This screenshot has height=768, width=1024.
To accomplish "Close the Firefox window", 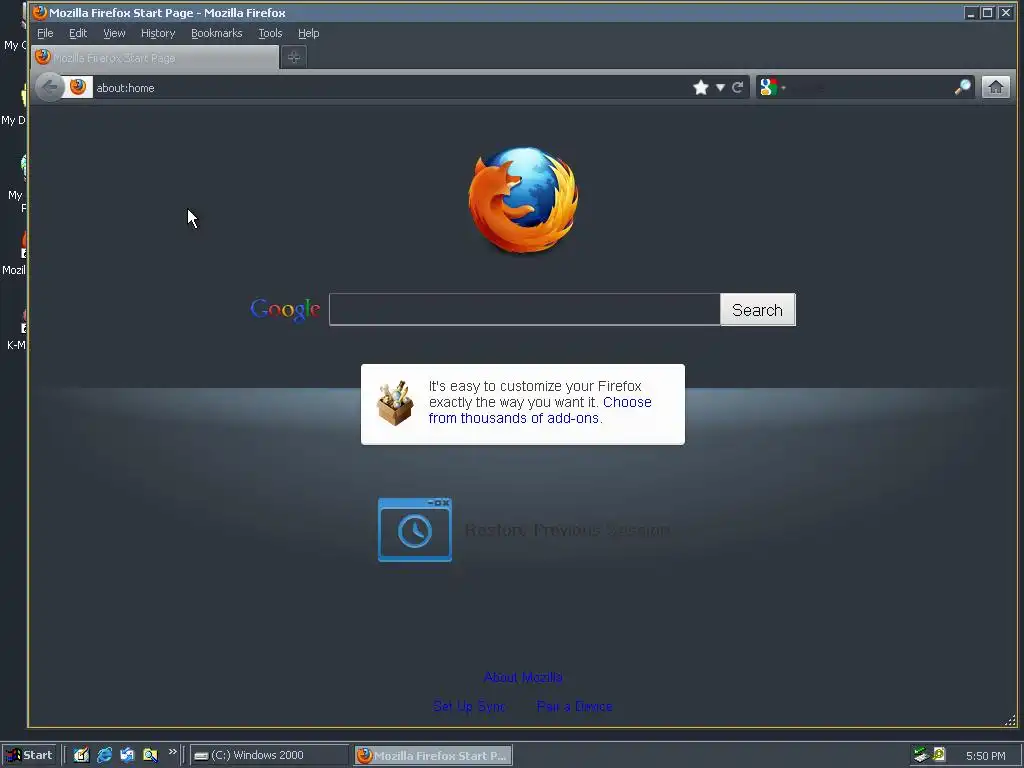I will coord(1006,12).
